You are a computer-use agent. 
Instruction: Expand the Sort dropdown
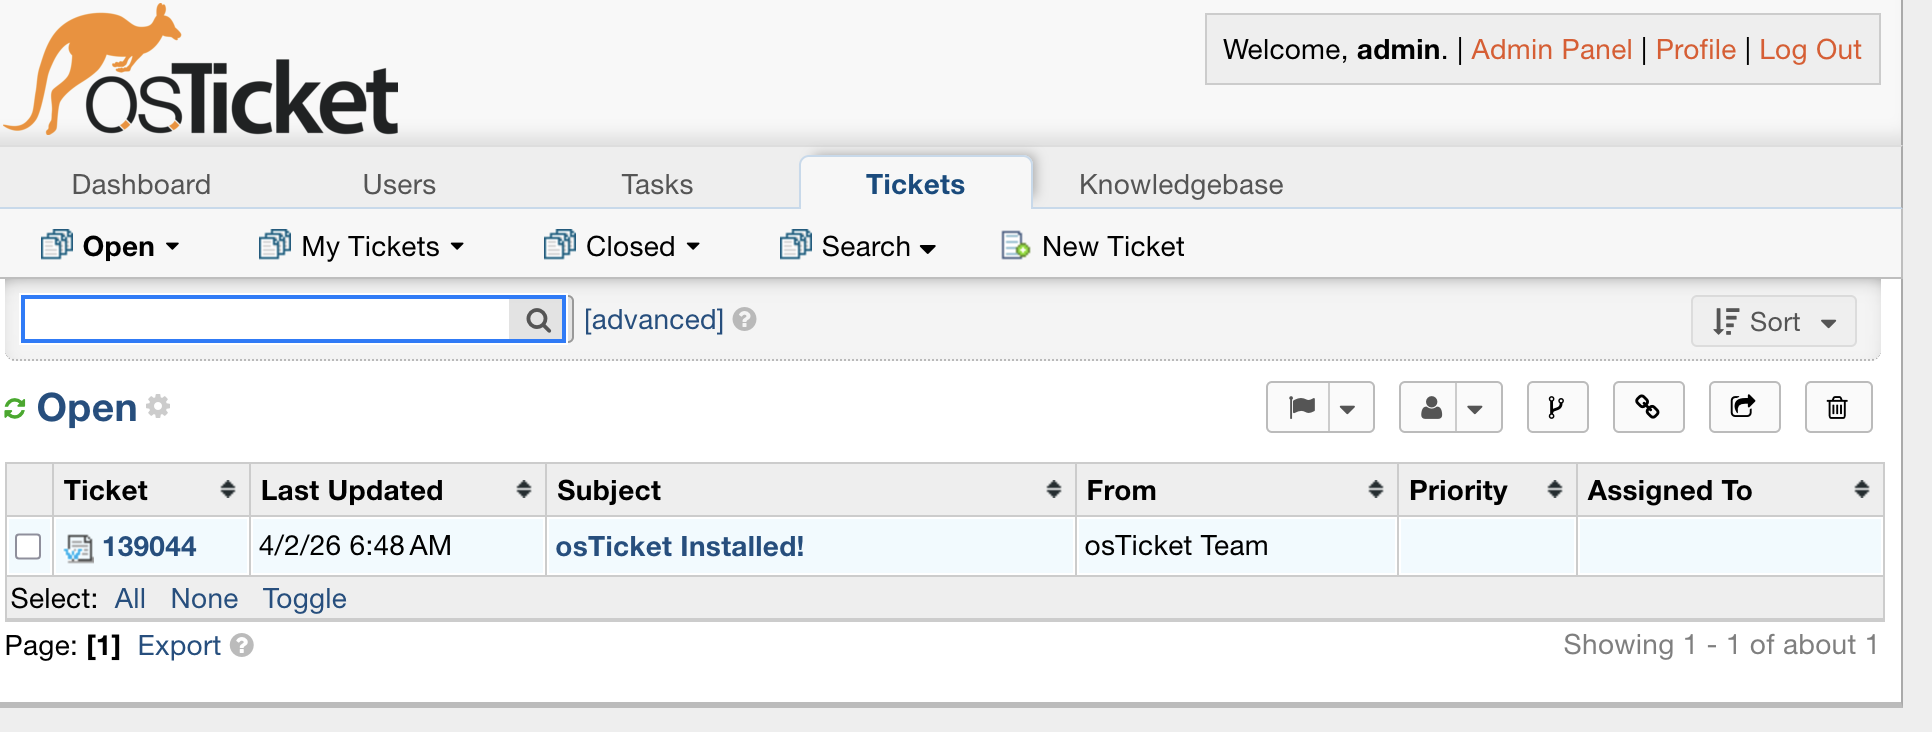(x=1773, y=322)
